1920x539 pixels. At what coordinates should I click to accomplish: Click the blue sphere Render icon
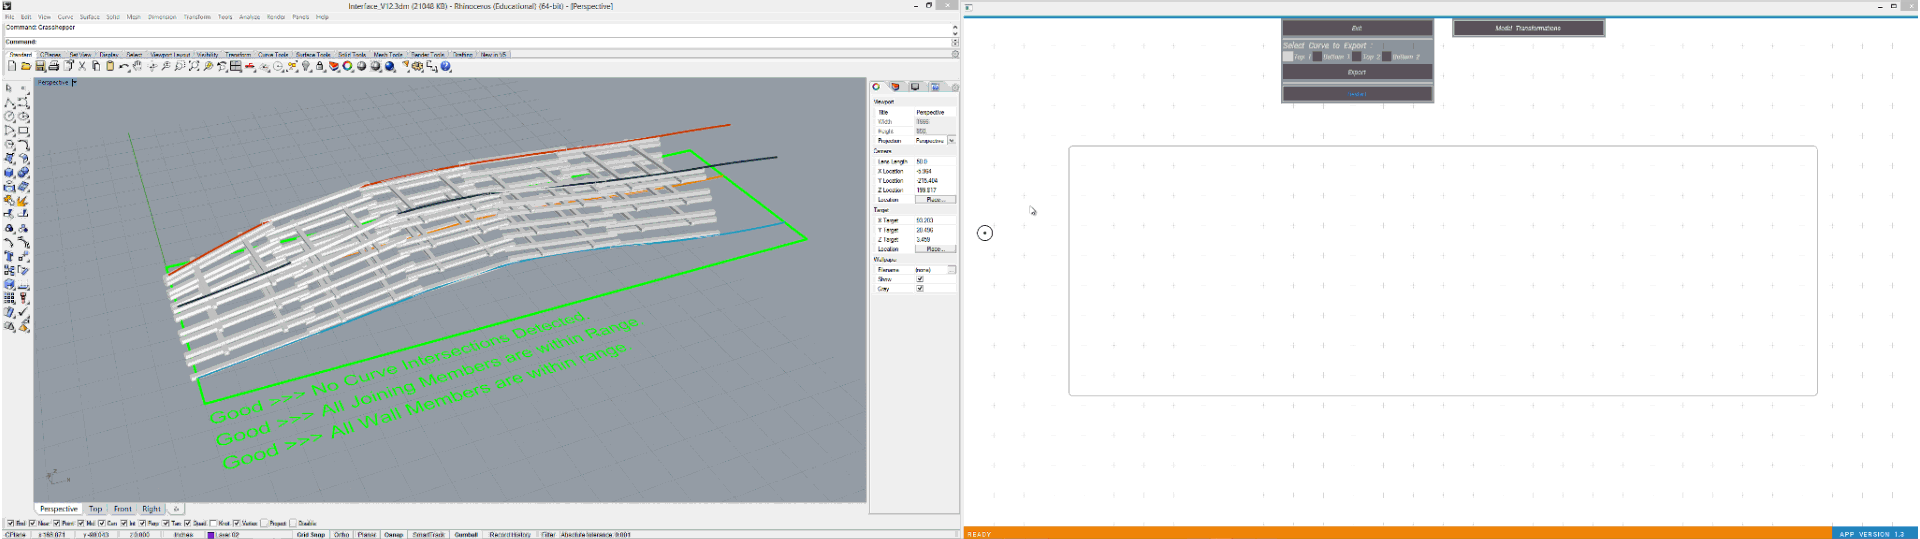tap(390, 66)
